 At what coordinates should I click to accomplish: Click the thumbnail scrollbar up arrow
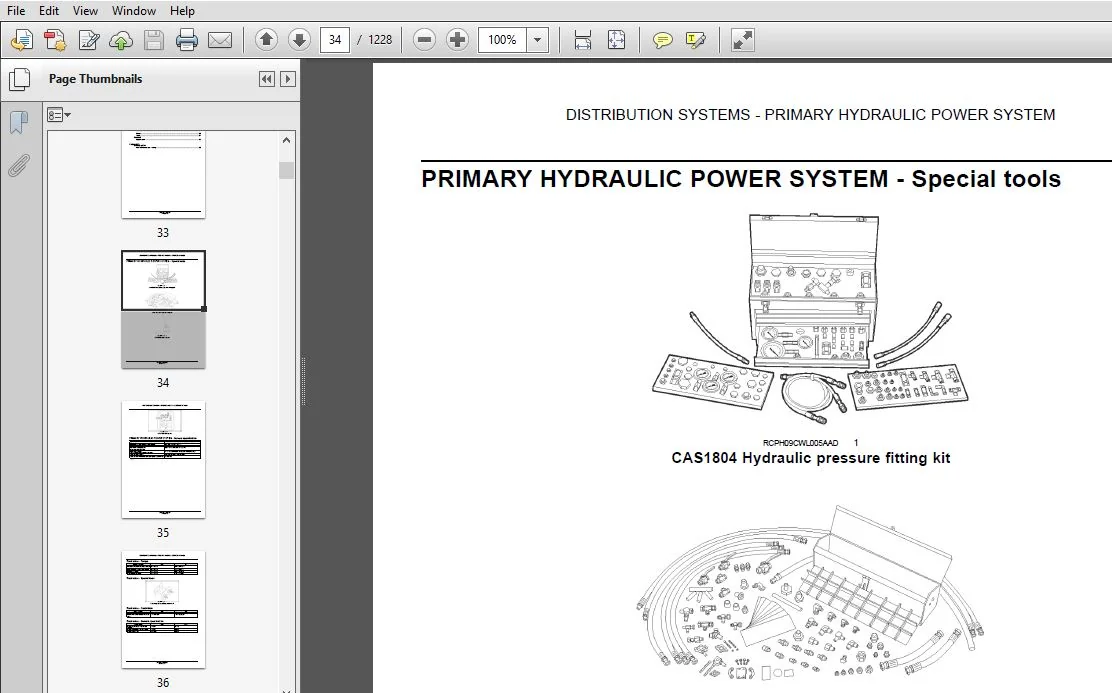[x=287, y=140]
